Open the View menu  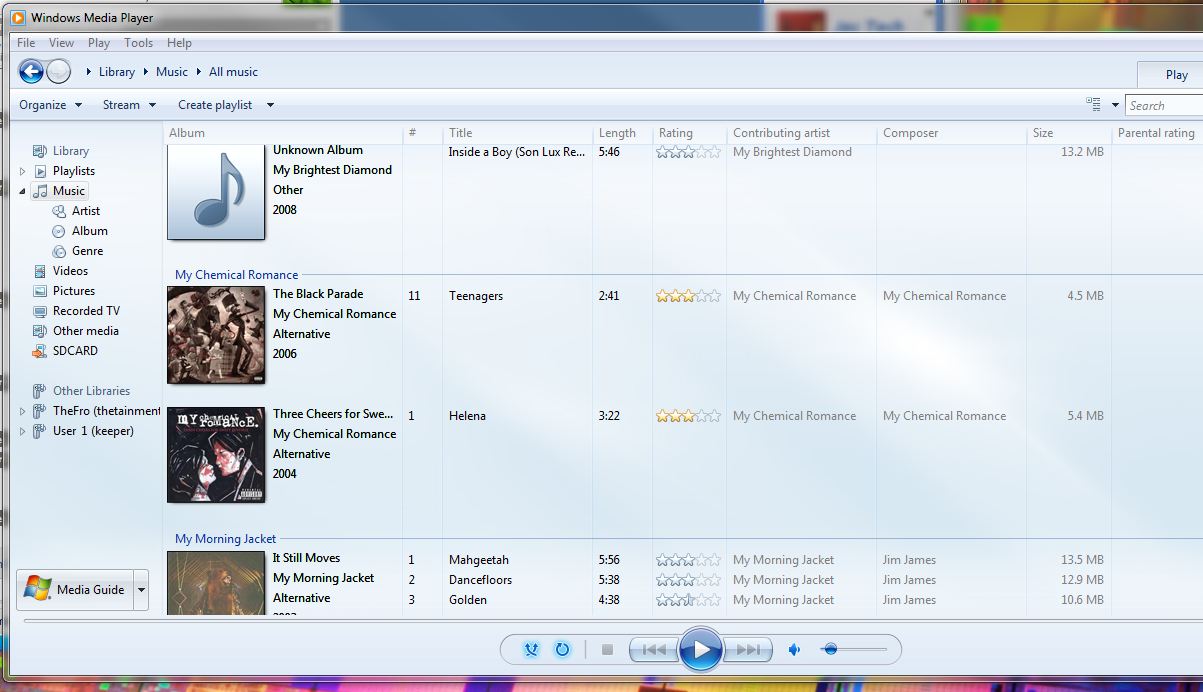coord(62,43)
